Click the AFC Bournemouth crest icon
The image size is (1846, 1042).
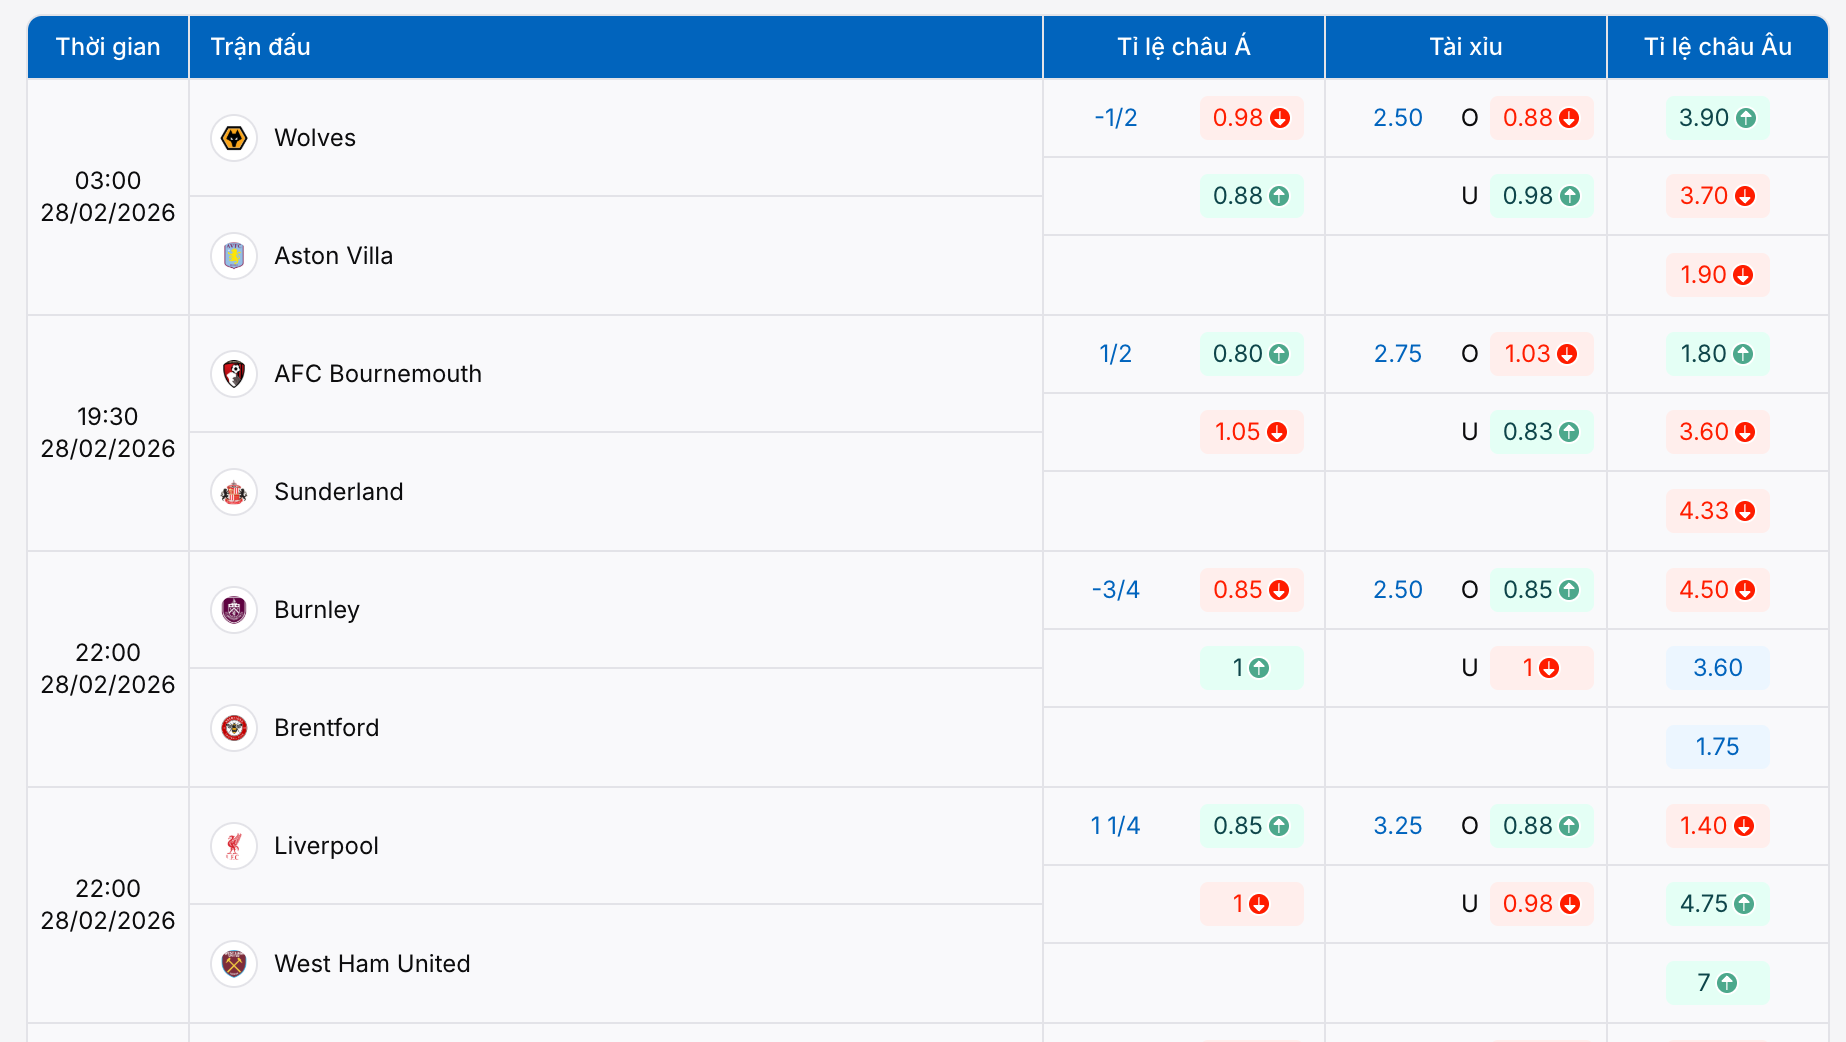(x=234, y=374)
